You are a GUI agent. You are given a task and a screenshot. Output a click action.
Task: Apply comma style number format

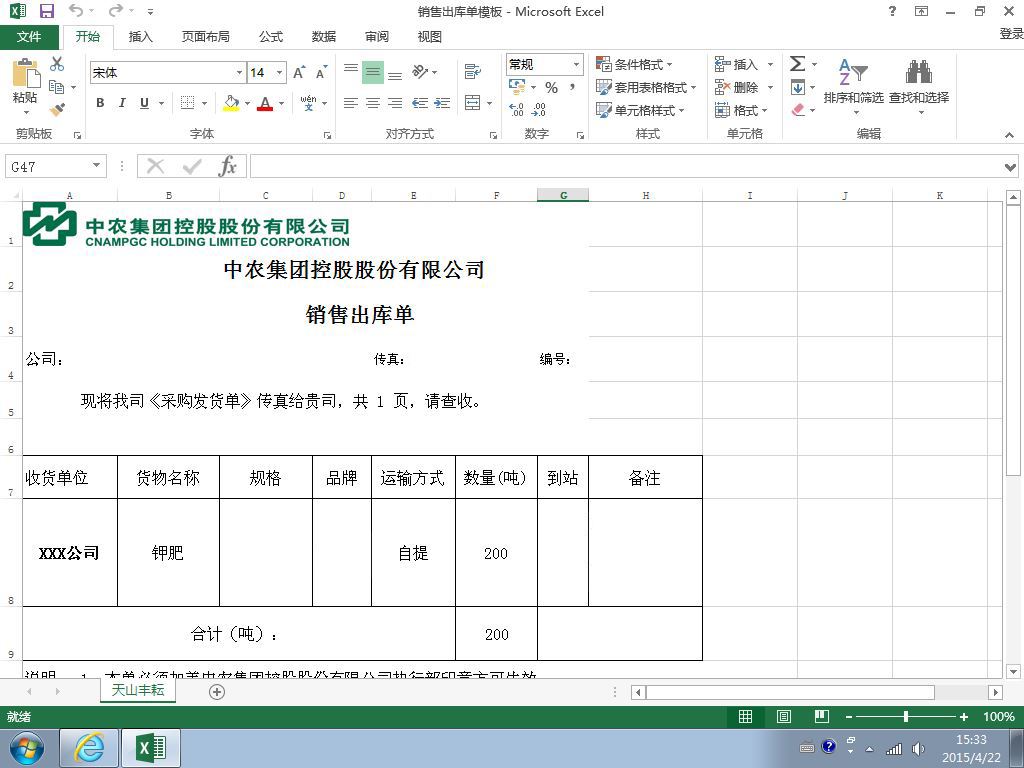coord(573,88)
